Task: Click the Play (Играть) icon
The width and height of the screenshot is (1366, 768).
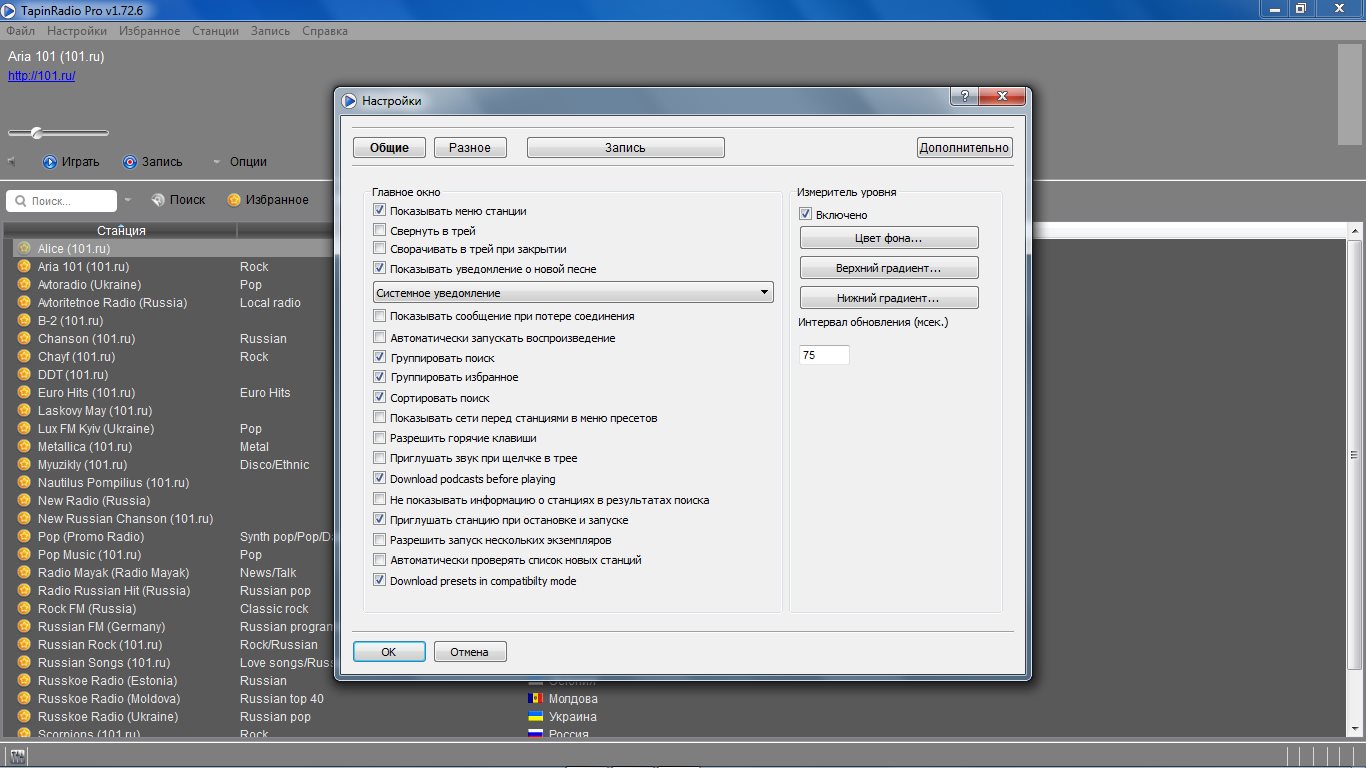Action: click(50, 162)
